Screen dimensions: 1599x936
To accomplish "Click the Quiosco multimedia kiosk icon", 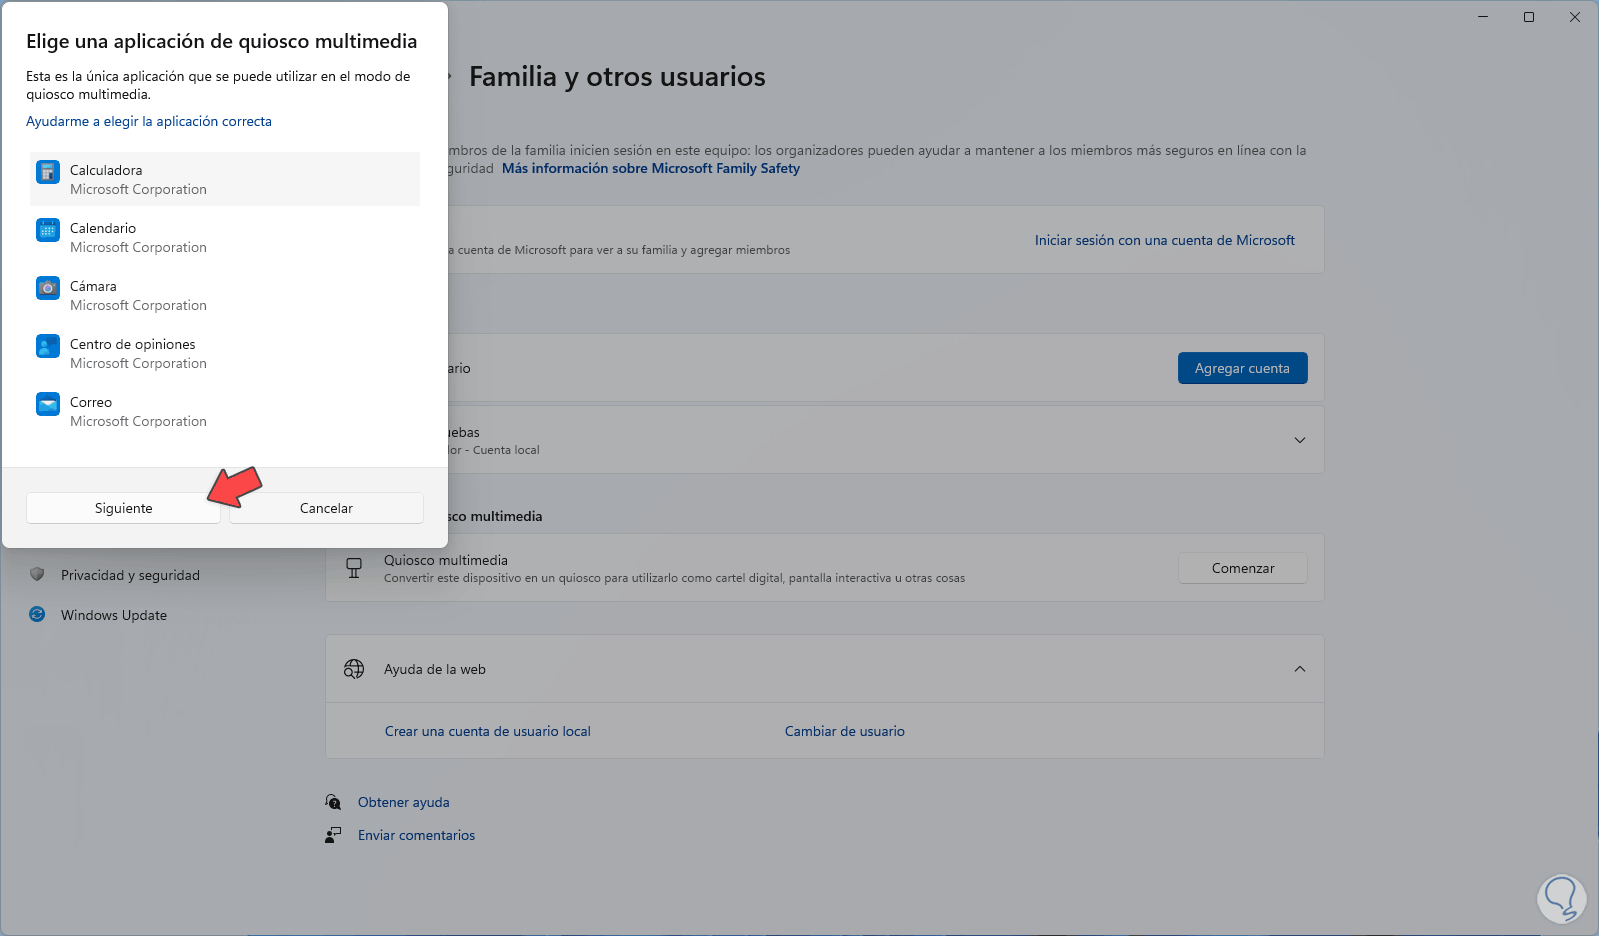I will tap(354, 568).
